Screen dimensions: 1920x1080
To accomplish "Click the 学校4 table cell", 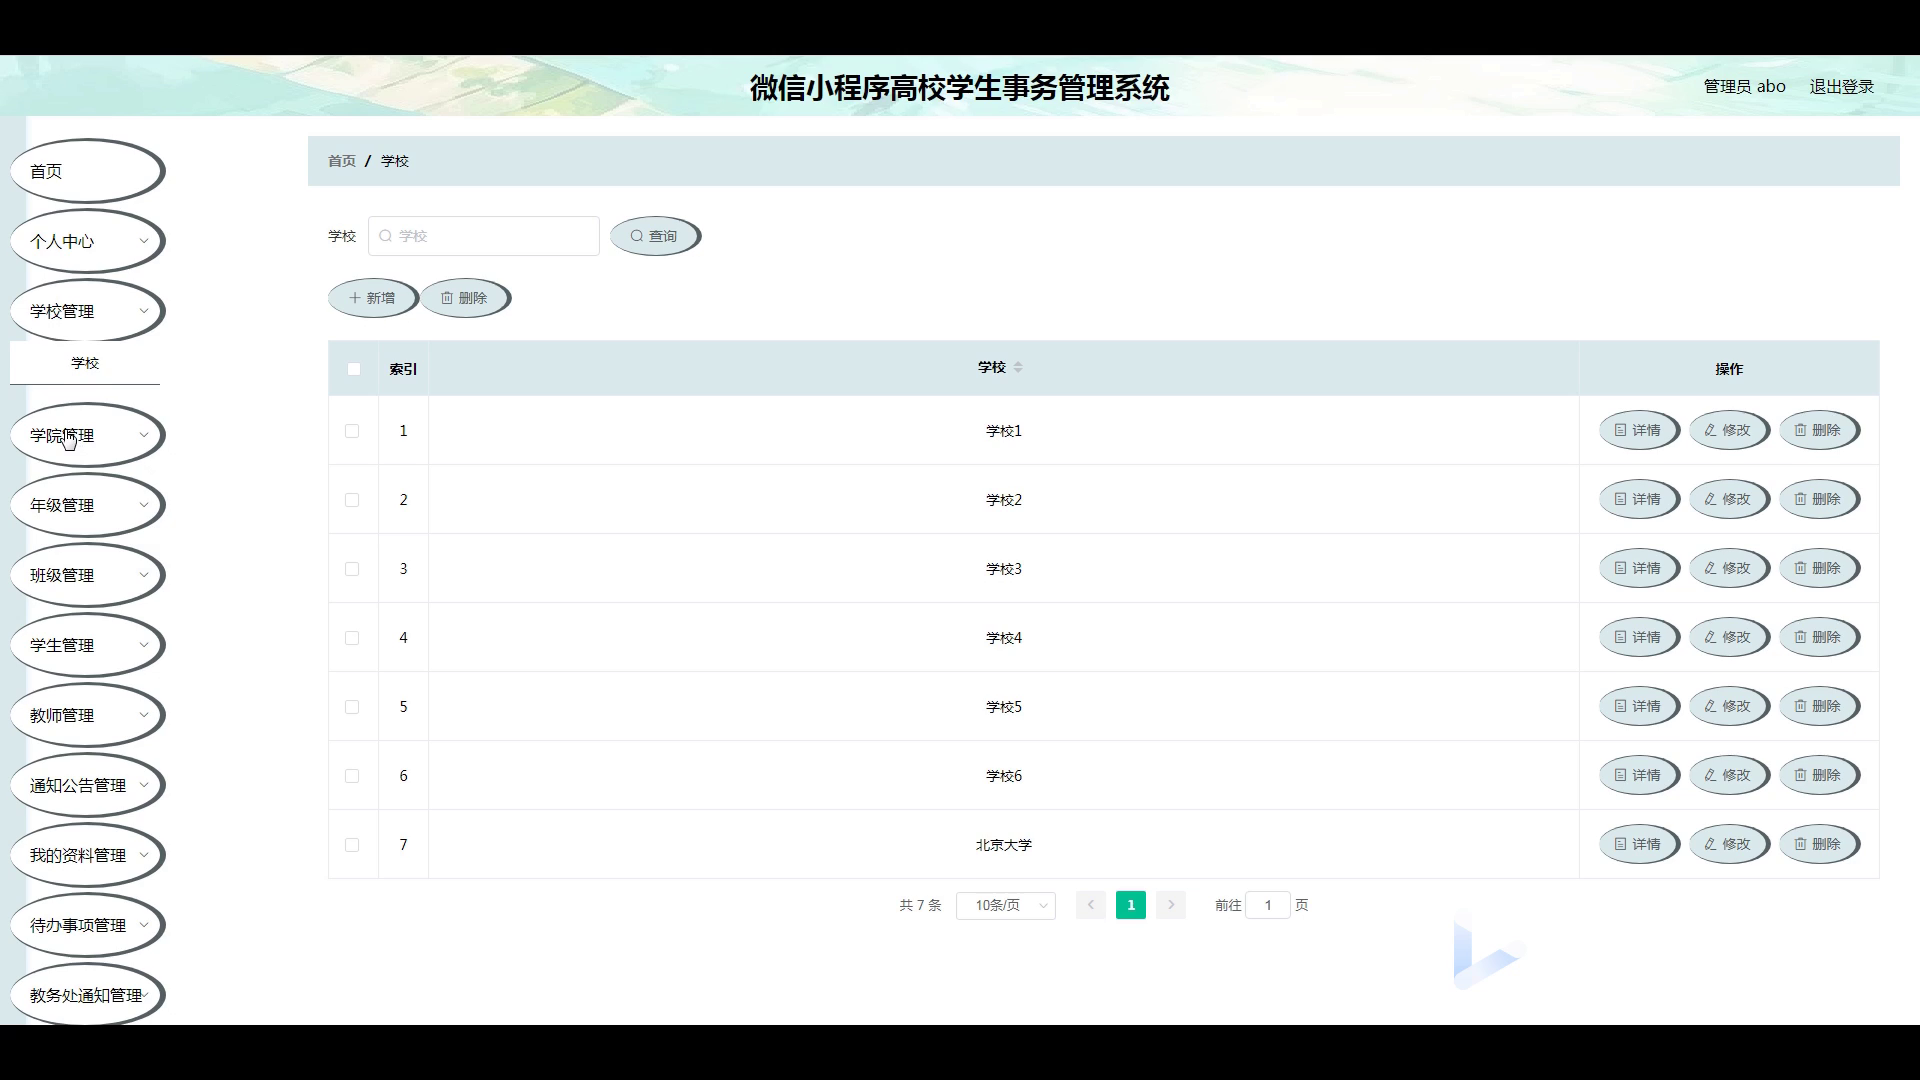I will point(1004,638).
